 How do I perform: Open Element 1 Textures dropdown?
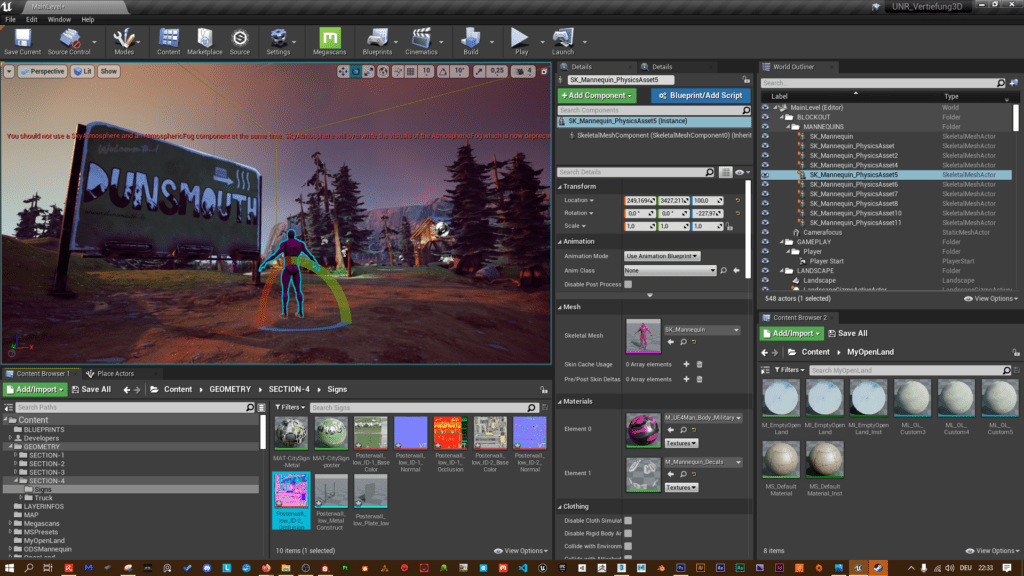tap(681, 488)
